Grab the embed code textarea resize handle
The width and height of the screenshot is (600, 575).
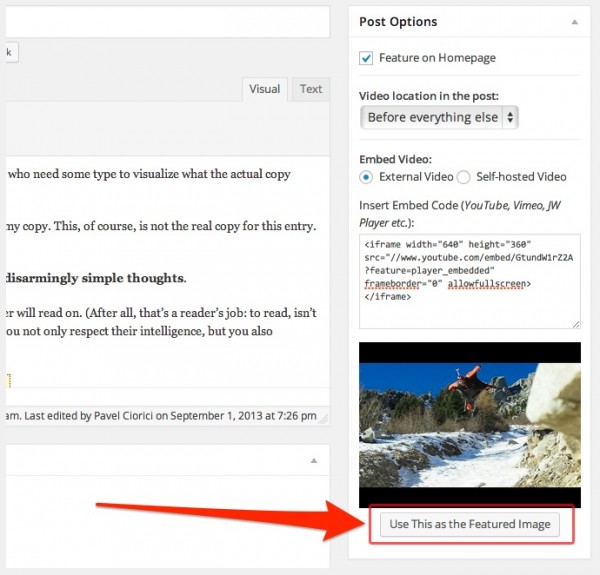[x=575, y=324]
